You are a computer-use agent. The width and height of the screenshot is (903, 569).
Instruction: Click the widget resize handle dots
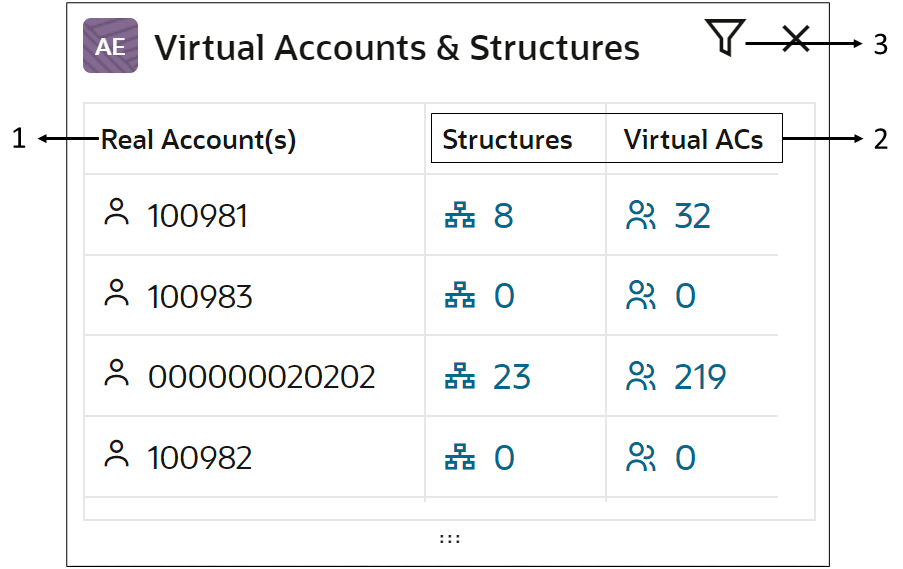(x=450, y=539)
